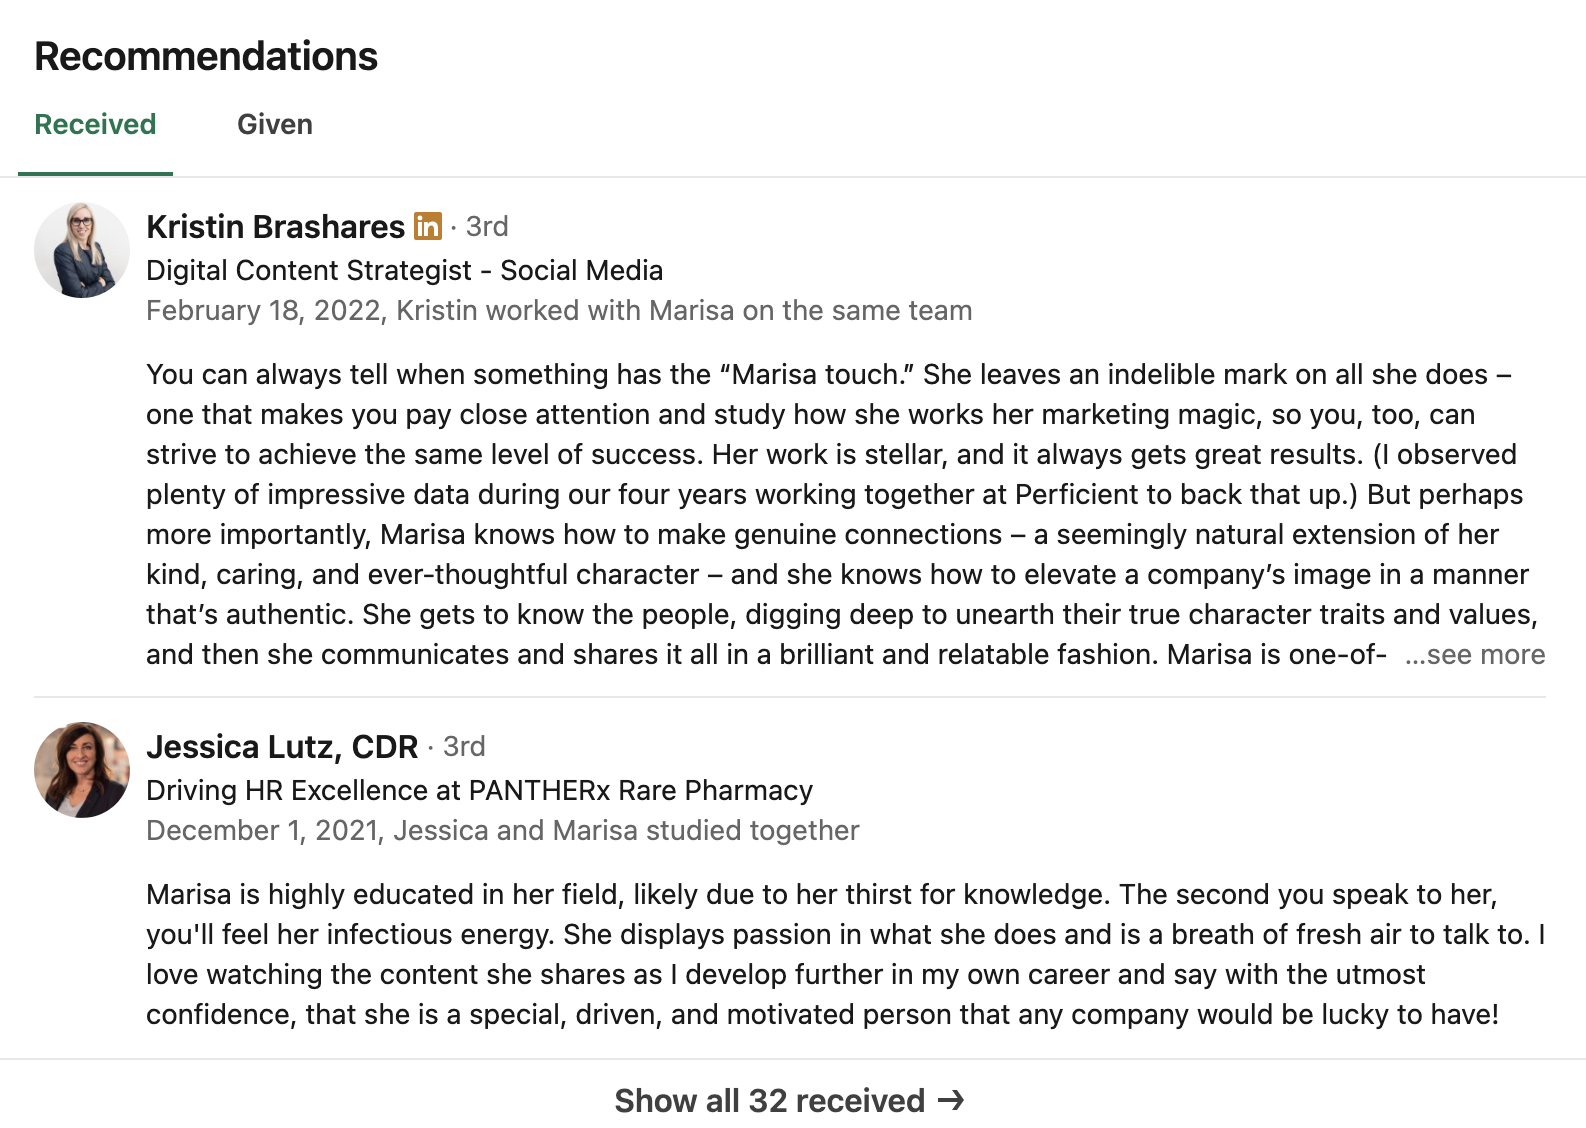Switch to the Received recommendations tab

click(x=95, y=125)
